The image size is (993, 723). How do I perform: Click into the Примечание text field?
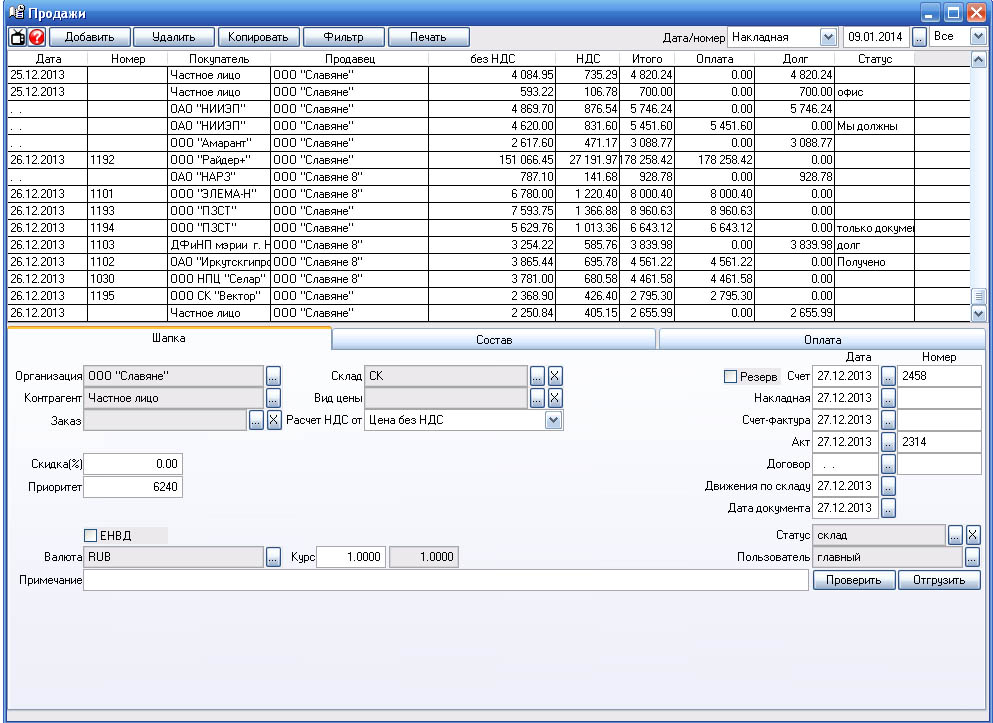pos(445,580)
